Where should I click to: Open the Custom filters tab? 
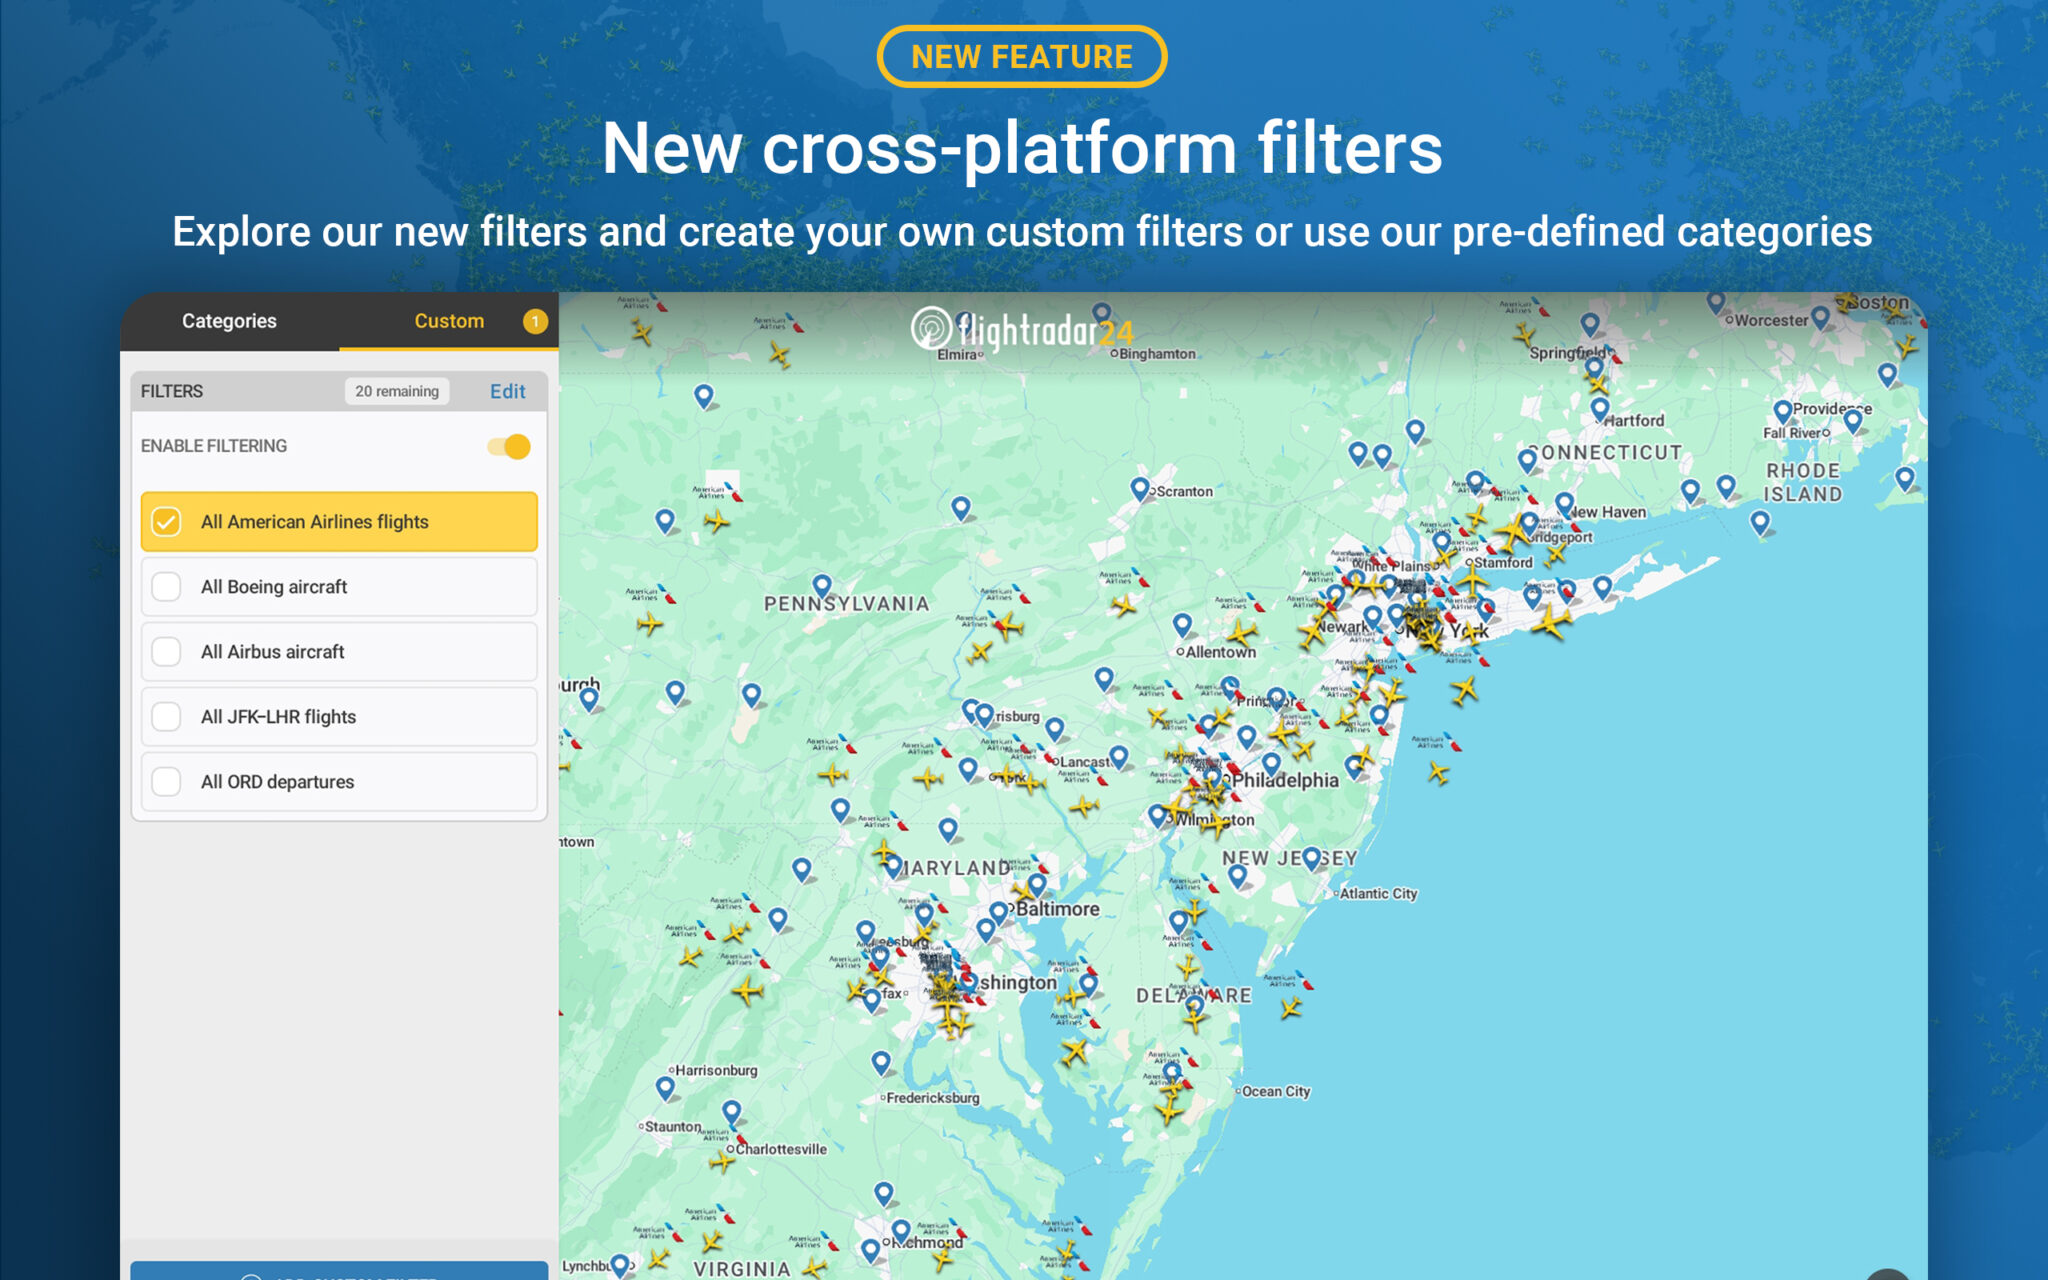point(449,320)
